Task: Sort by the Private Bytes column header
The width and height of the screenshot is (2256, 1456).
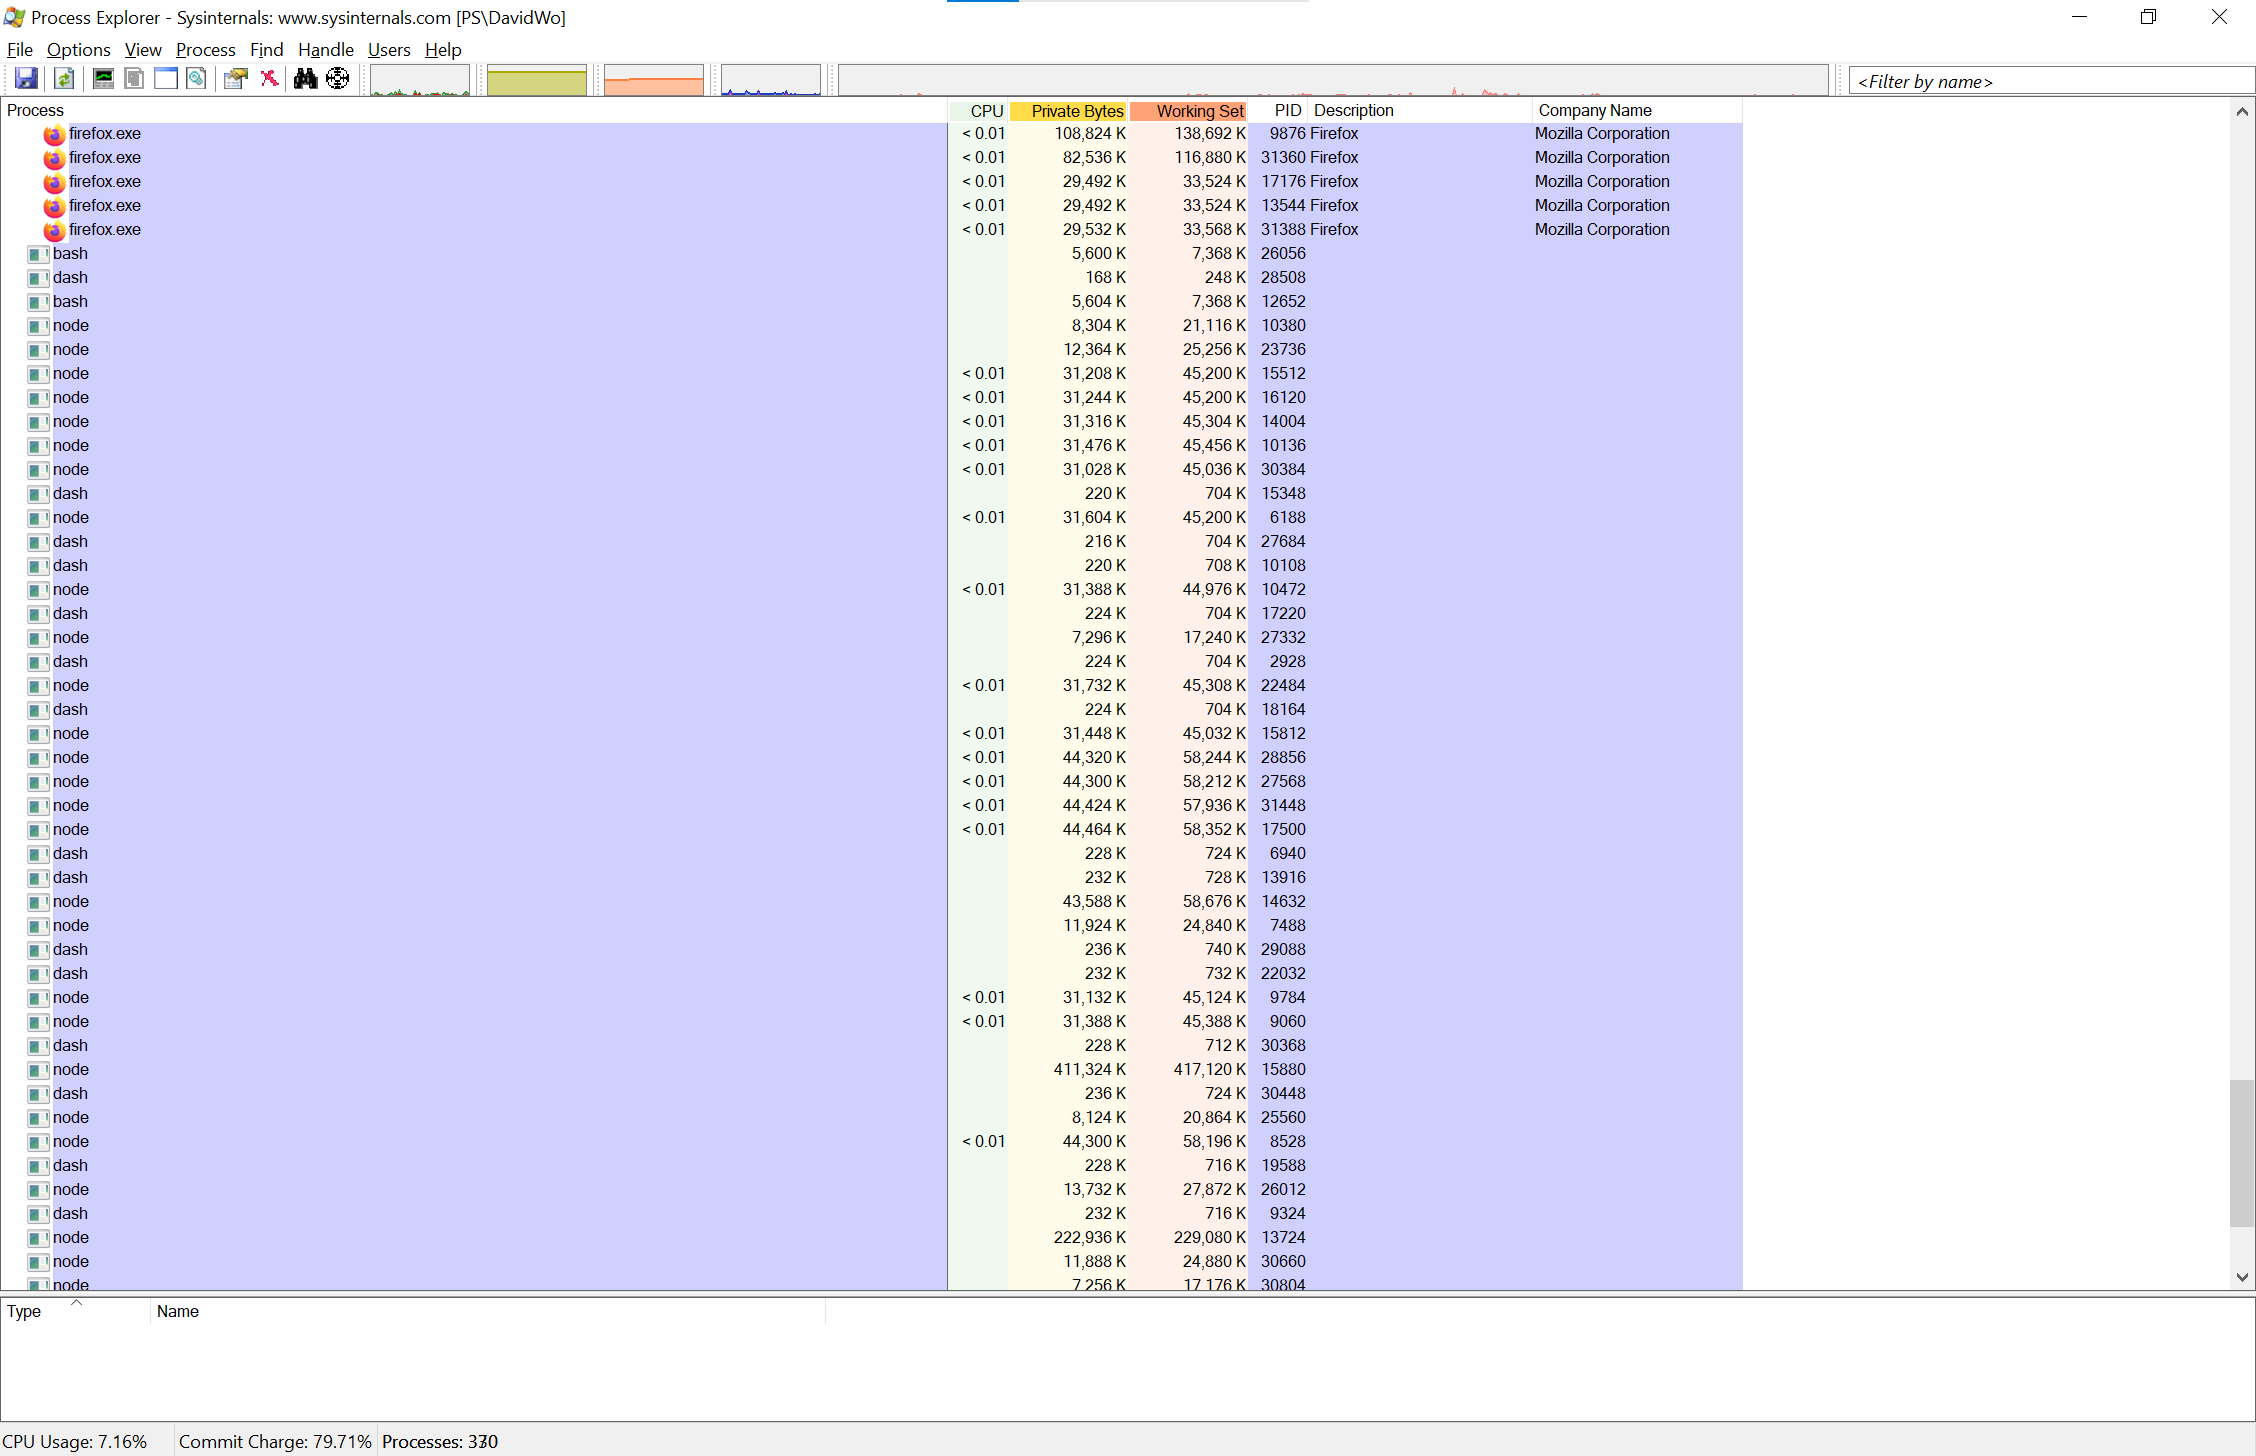Action: (x=1069, y=111)
